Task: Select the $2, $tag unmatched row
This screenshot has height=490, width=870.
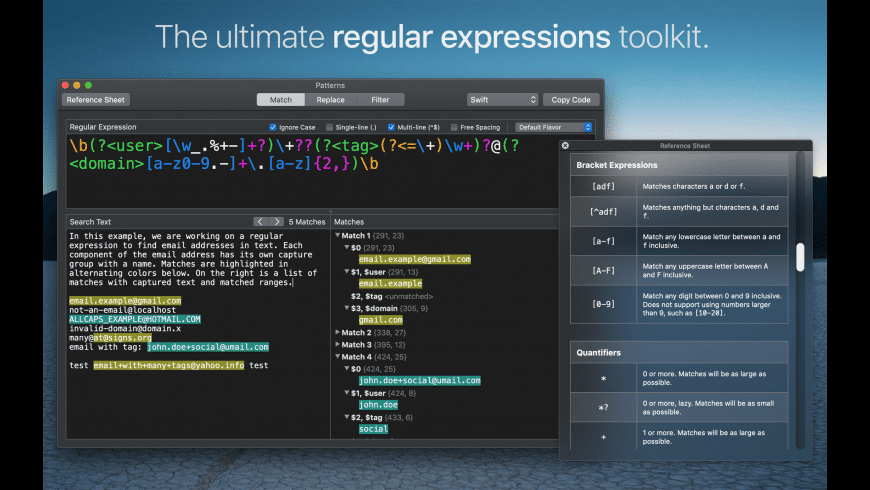Action: pyautogui.click(x=392, y=296)
